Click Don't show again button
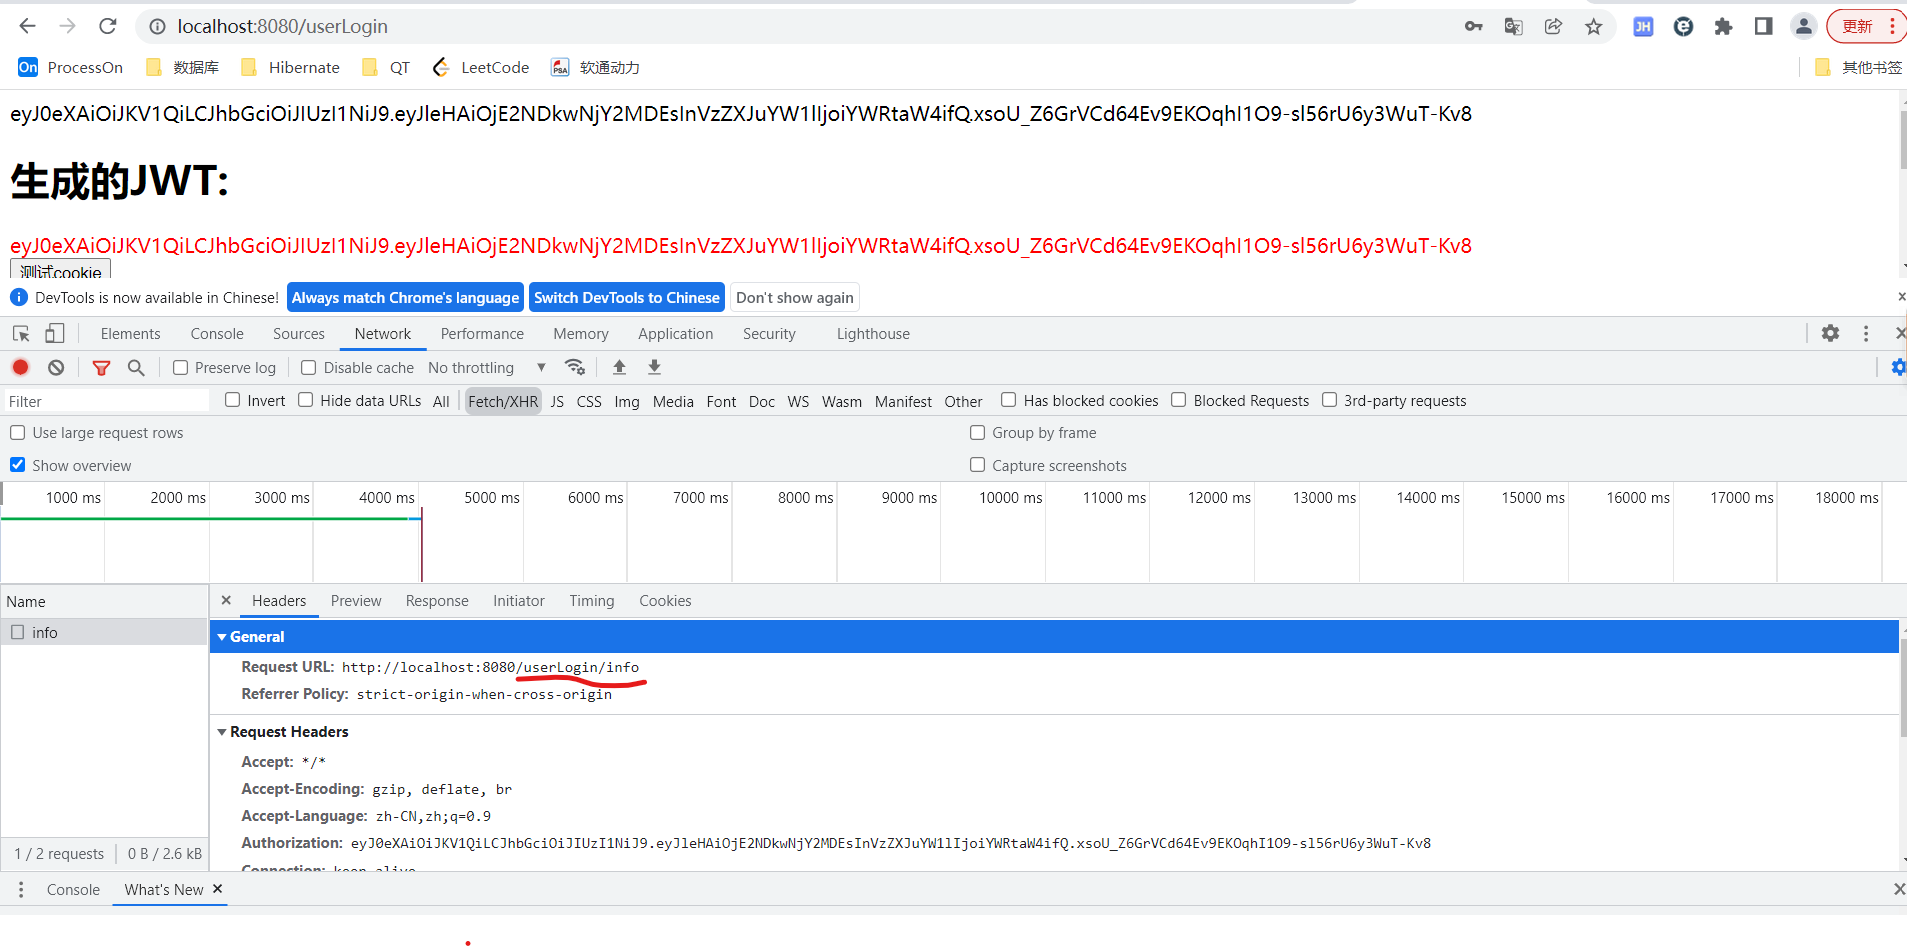The width and height of the screenshot is (1907, 946). (795, 298)
